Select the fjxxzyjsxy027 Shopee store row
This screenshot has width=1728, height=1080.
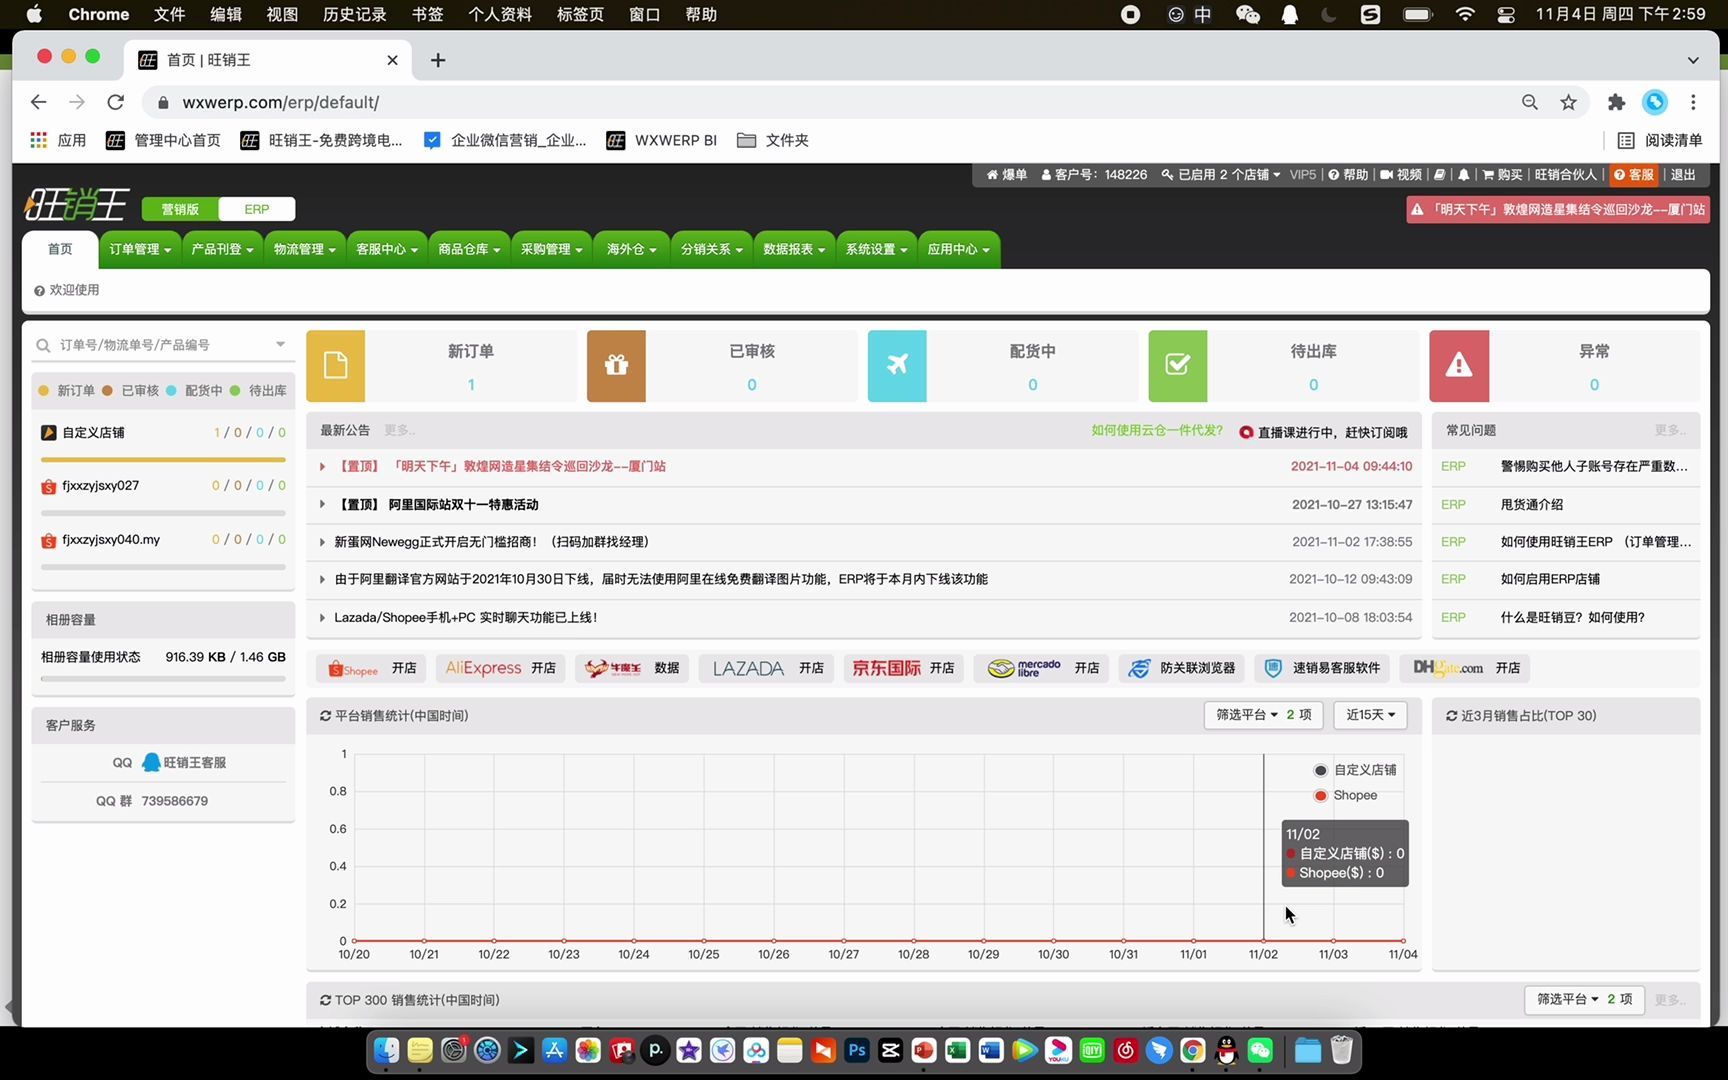point(163,486)
